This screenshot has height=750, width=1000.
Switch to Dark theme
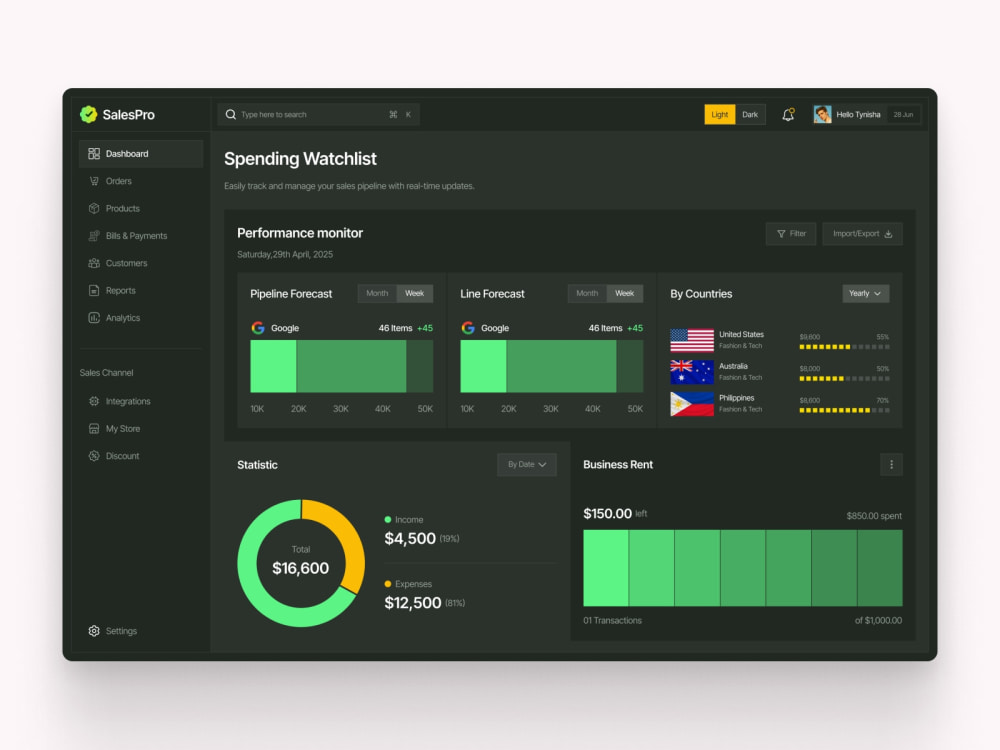click(x=750, y=115)
